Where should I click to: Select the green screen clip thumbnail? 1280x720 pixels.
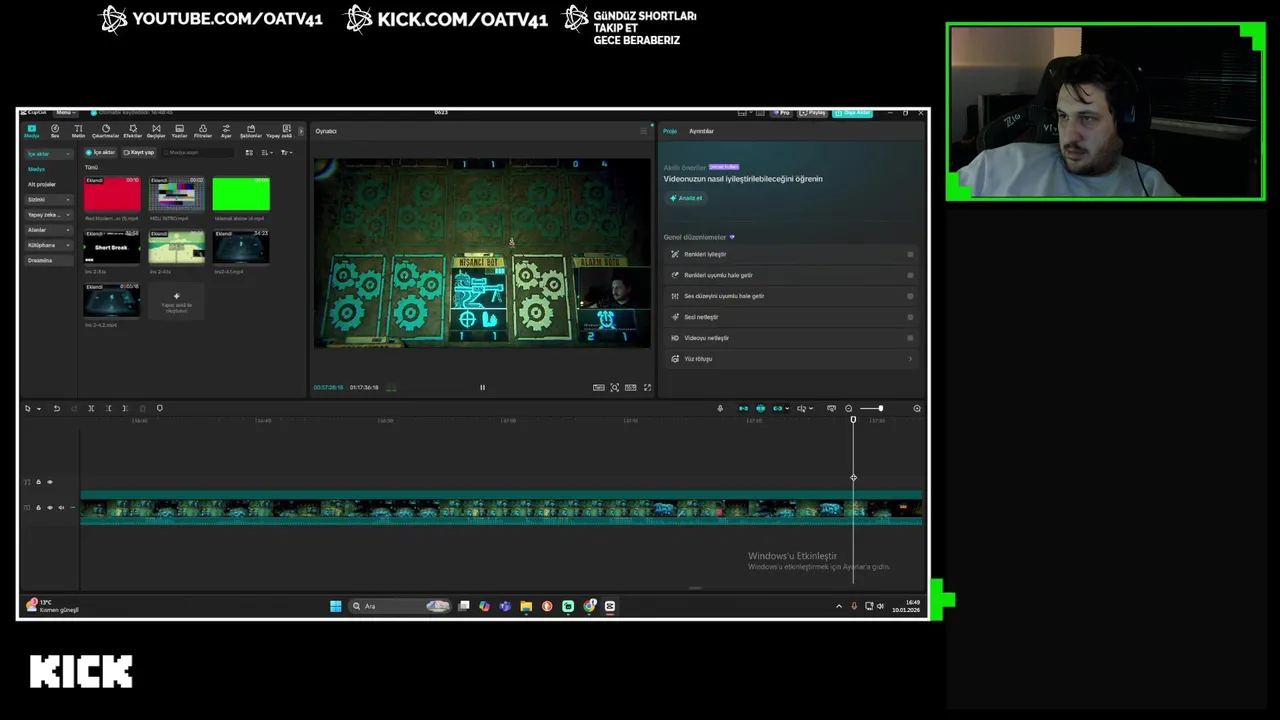coord(241,194)
